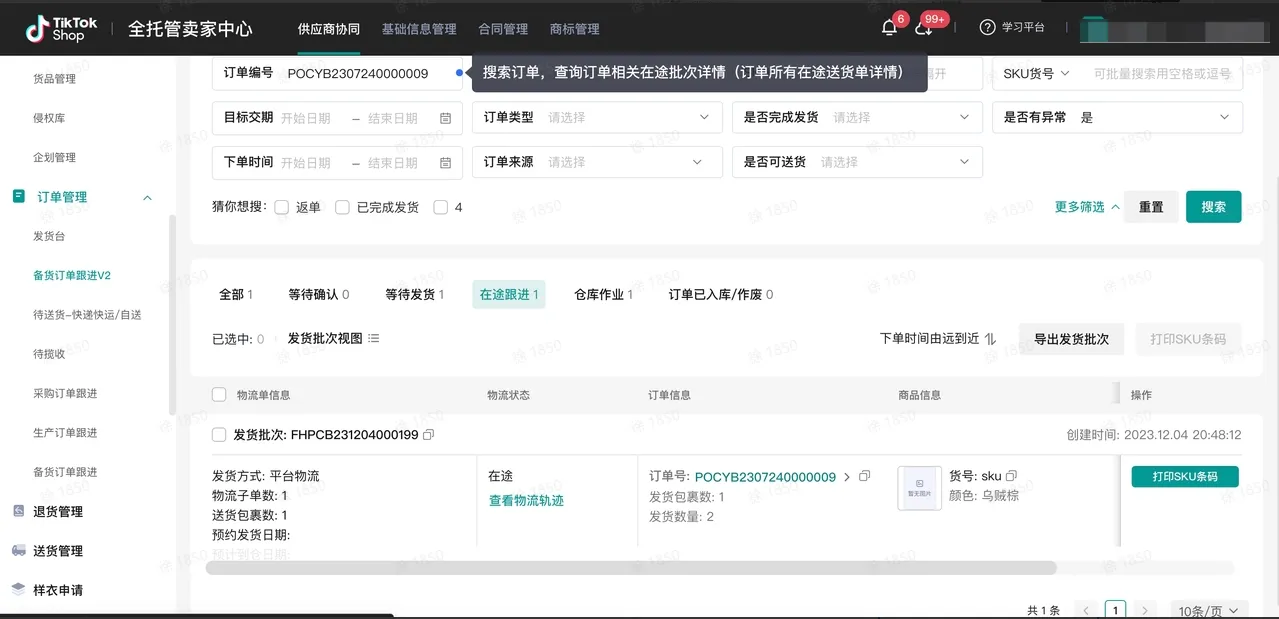This screenshot has height=619, width=1279.
Task: Open the 是否有异常 dropdown
Action: click(x=1118, y=118)
